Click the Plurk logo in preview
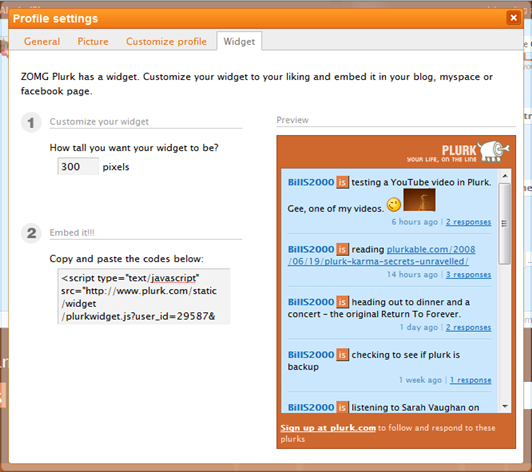The width and height of the screenshot is (532, 472). pyautogui.click(x=458, y=152)
